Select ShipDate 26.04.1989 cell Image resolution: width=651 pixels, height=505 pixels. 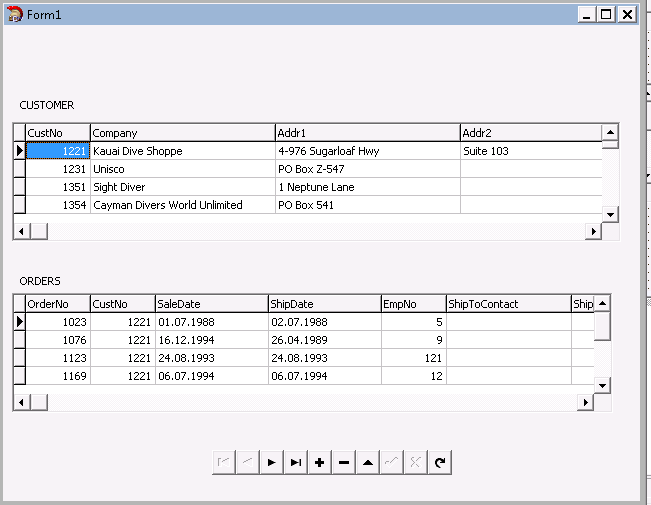click(x=325, y=340)
